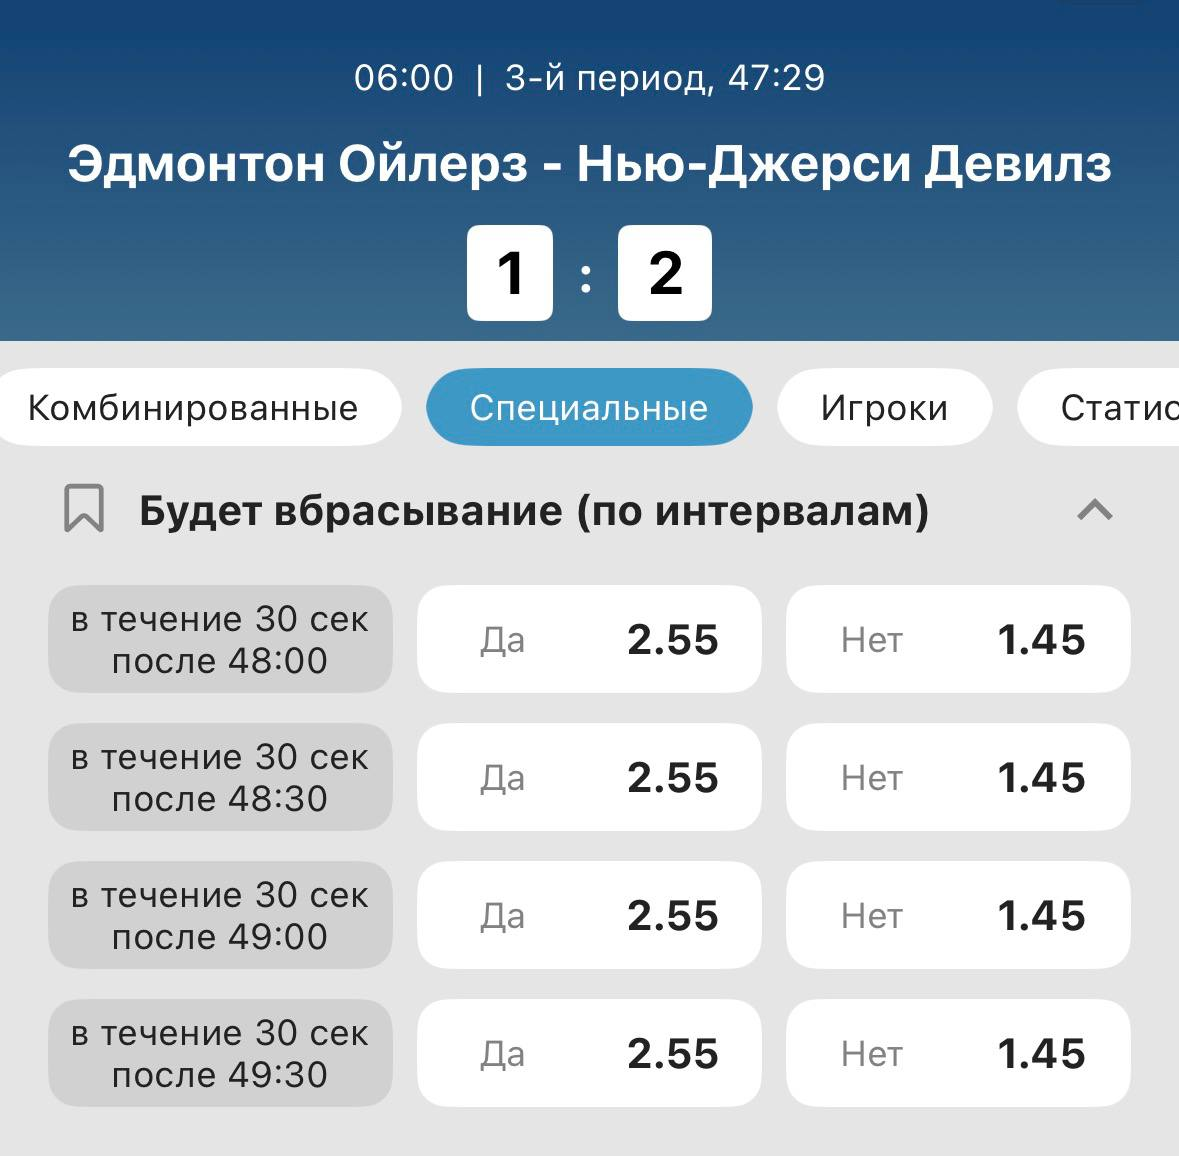The width and height of the screenshot is (1179, 1156).
Task: Bet Нет 1.45 for after 48:30
Action: (958, 778)
